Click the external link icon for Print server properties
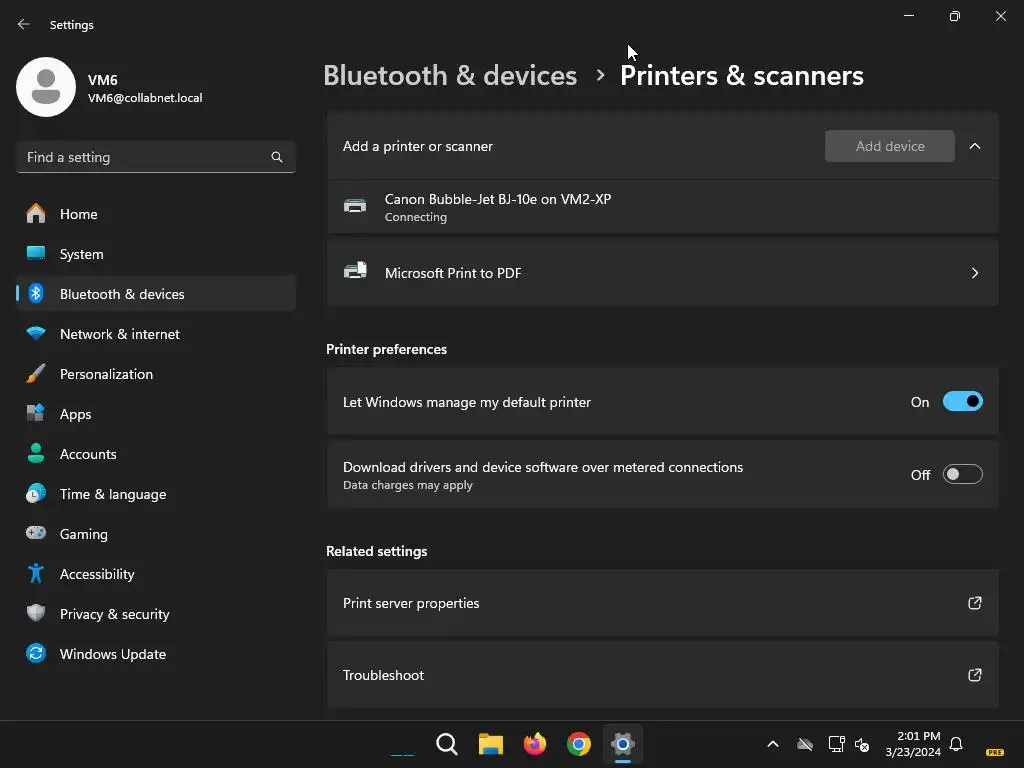The width and height of the screenshot is (1024, 768). (x=974, y=603)
